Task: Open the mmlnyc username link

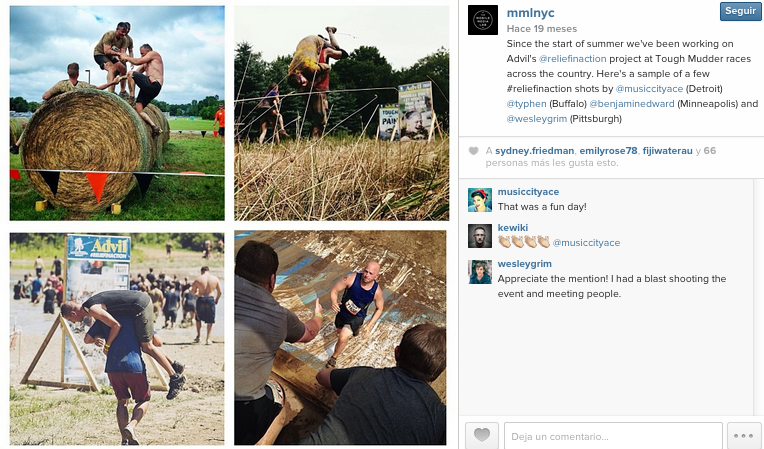Action: [530, 13]
